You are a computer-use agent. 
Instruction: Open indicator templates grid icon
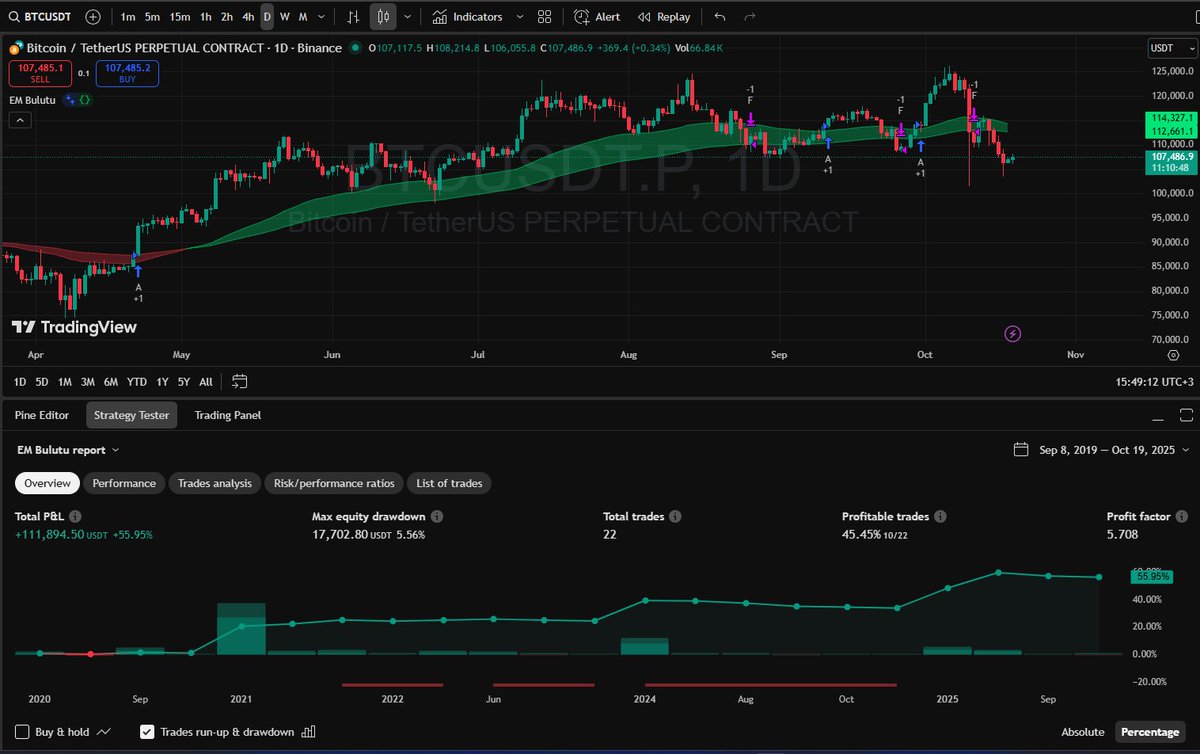[x=544, y=17]
